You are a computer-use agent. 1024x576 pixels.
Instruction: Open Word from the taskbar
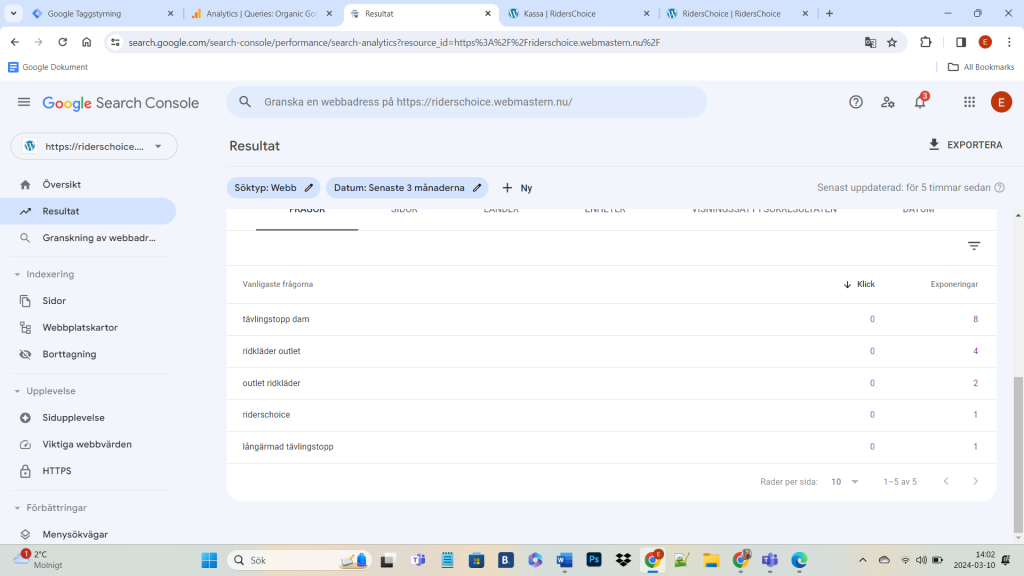[564, 560]
